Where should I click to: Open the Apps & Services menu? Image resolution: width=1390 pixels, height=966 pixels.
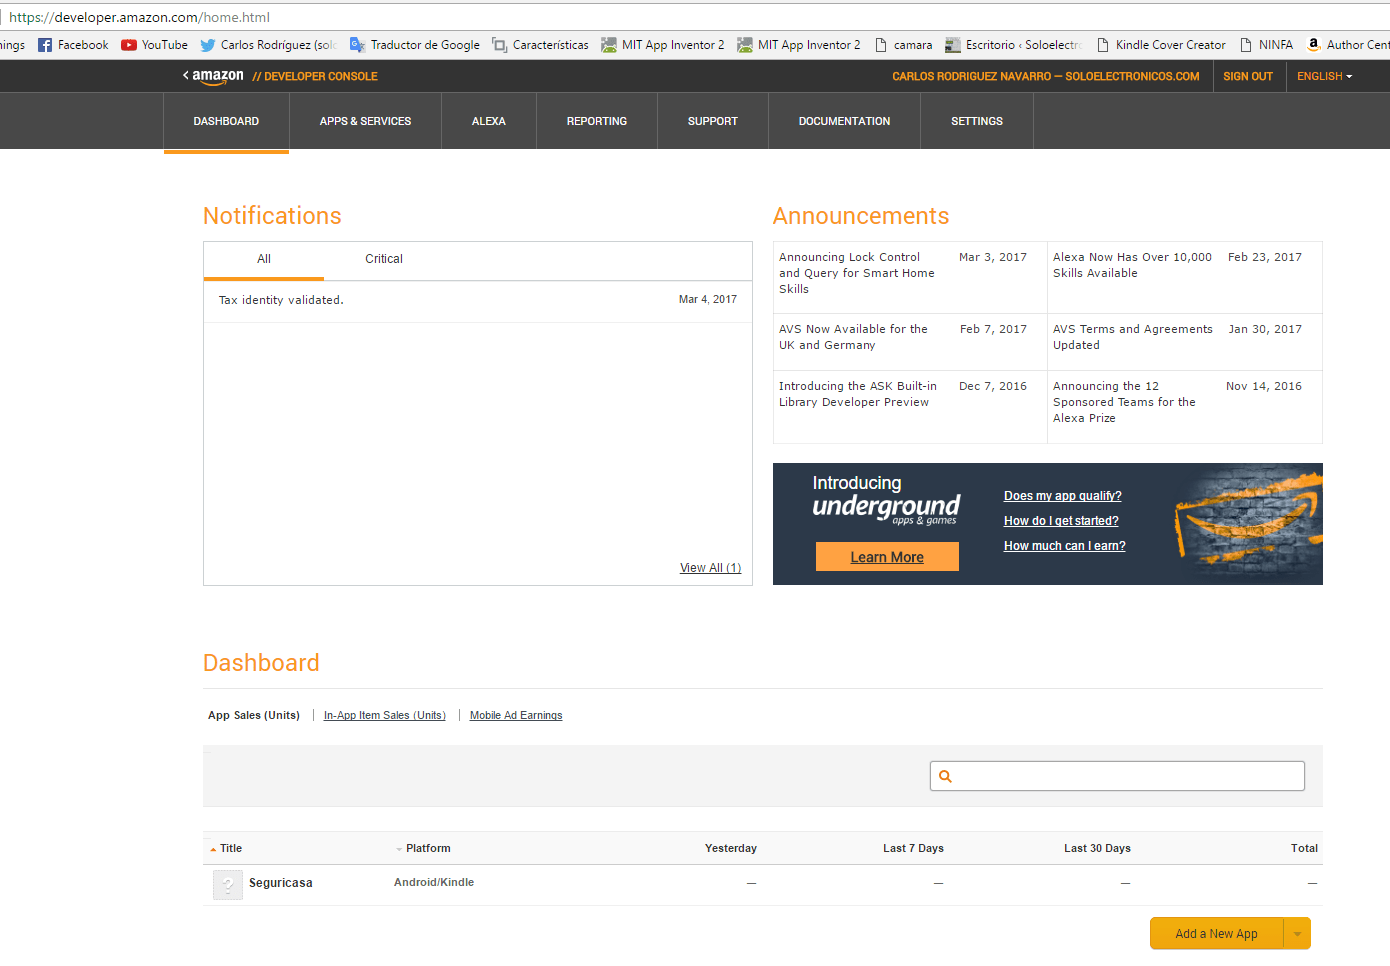pos(365,121)
